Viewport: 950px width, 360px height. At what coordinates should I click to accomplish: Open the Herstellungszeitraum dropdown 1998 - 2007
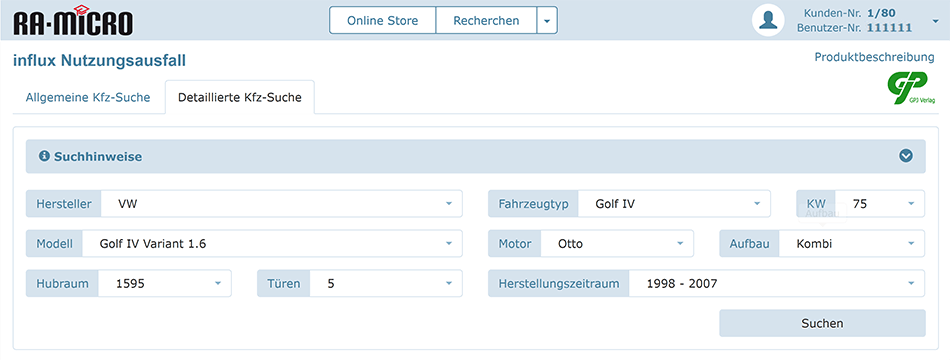(777, 283)
